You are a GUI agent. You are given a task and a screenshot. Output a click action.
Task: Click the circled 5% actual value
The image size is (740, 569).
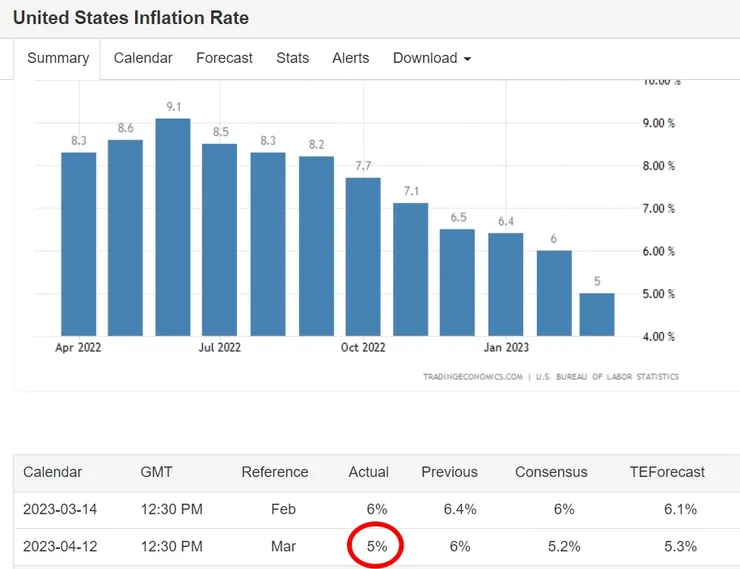pos(375,546)
